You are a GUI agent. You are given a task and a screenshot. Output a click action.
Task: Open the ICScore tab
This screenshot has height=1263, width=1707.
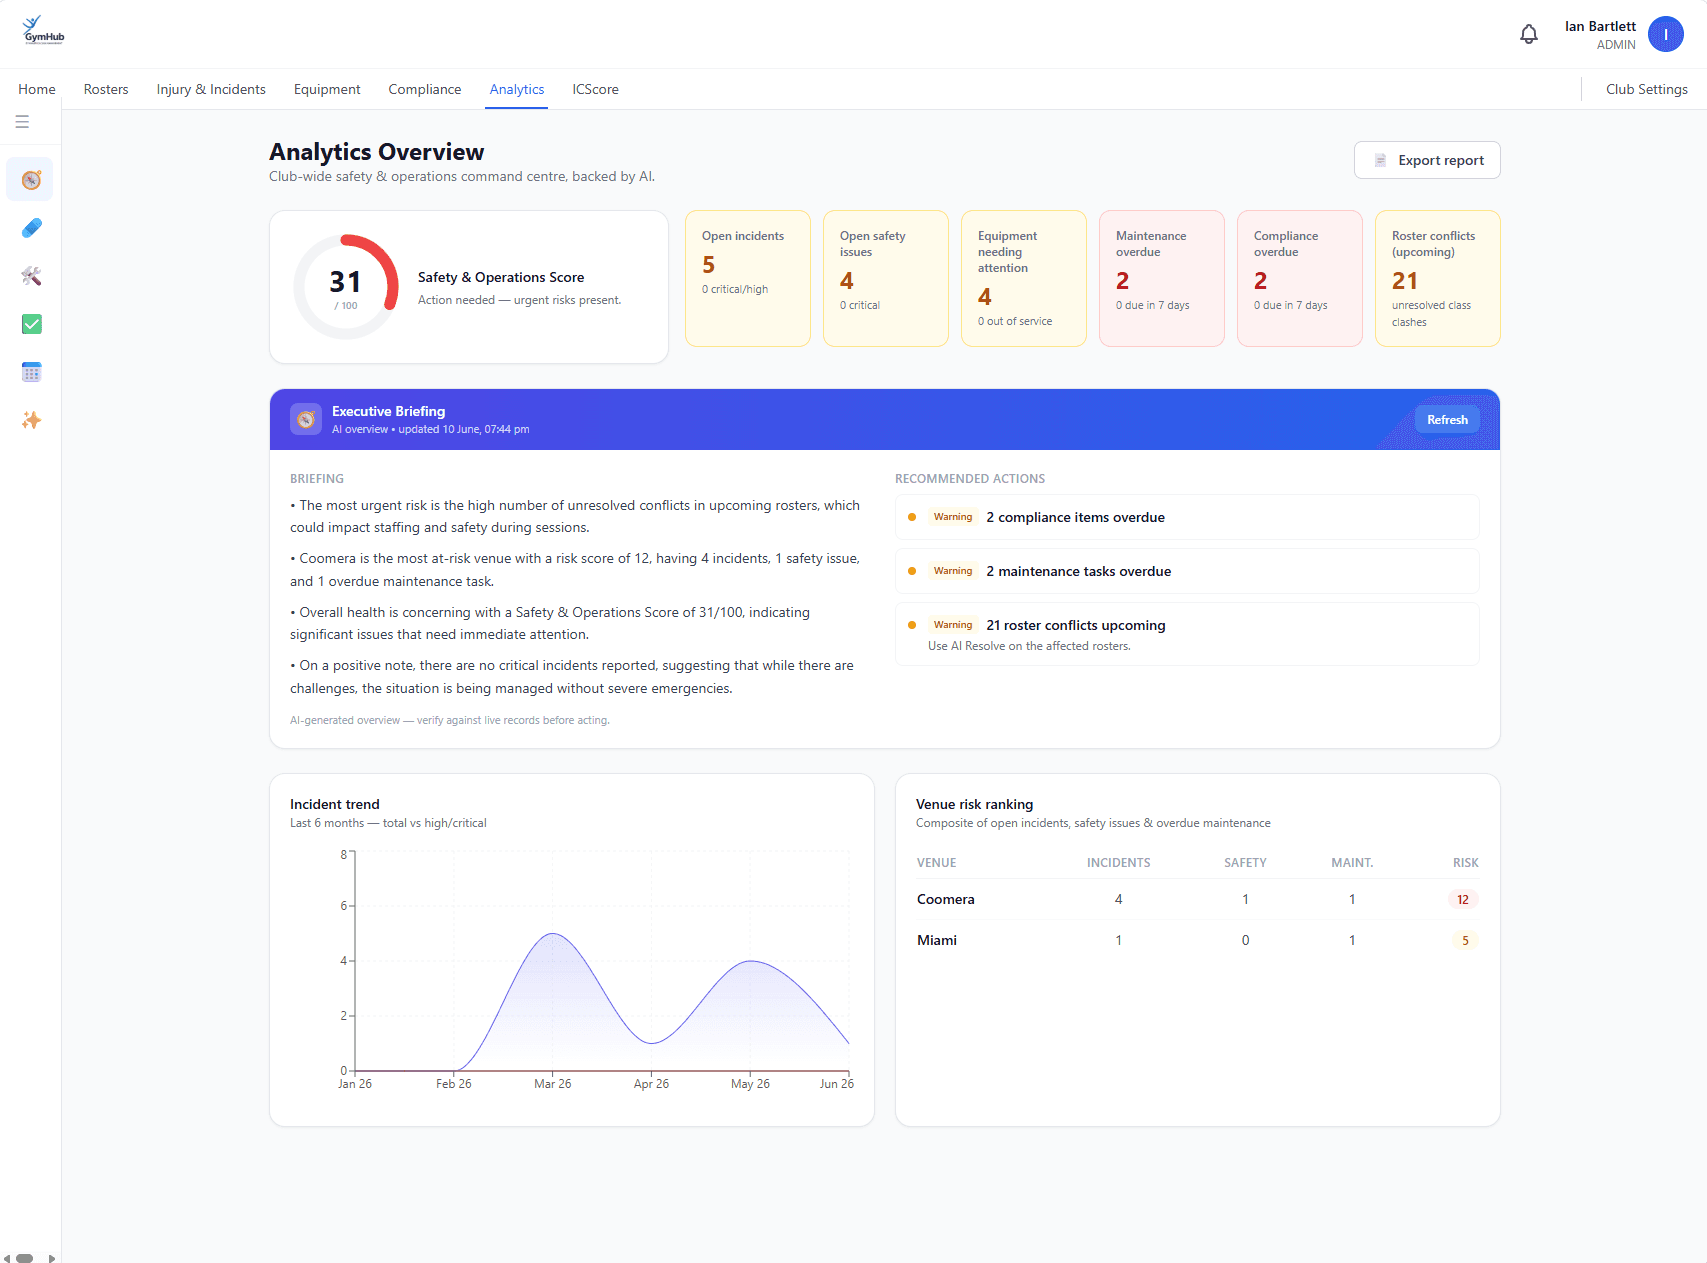pyautogui.click(x=595, y=89)
